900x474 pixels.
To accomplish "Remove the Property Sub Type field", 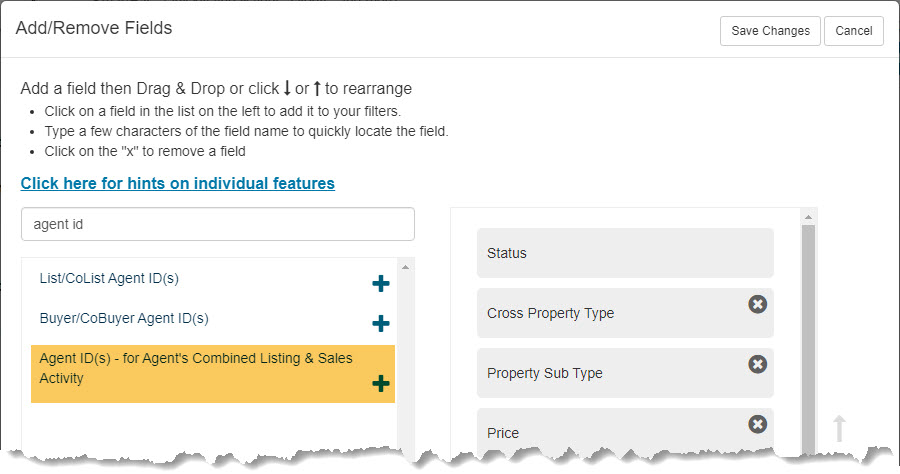I will pos(757,364).
